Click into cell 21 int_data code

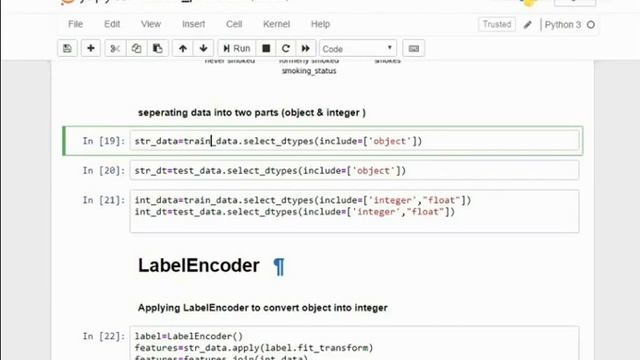click(x=354, y=211)
